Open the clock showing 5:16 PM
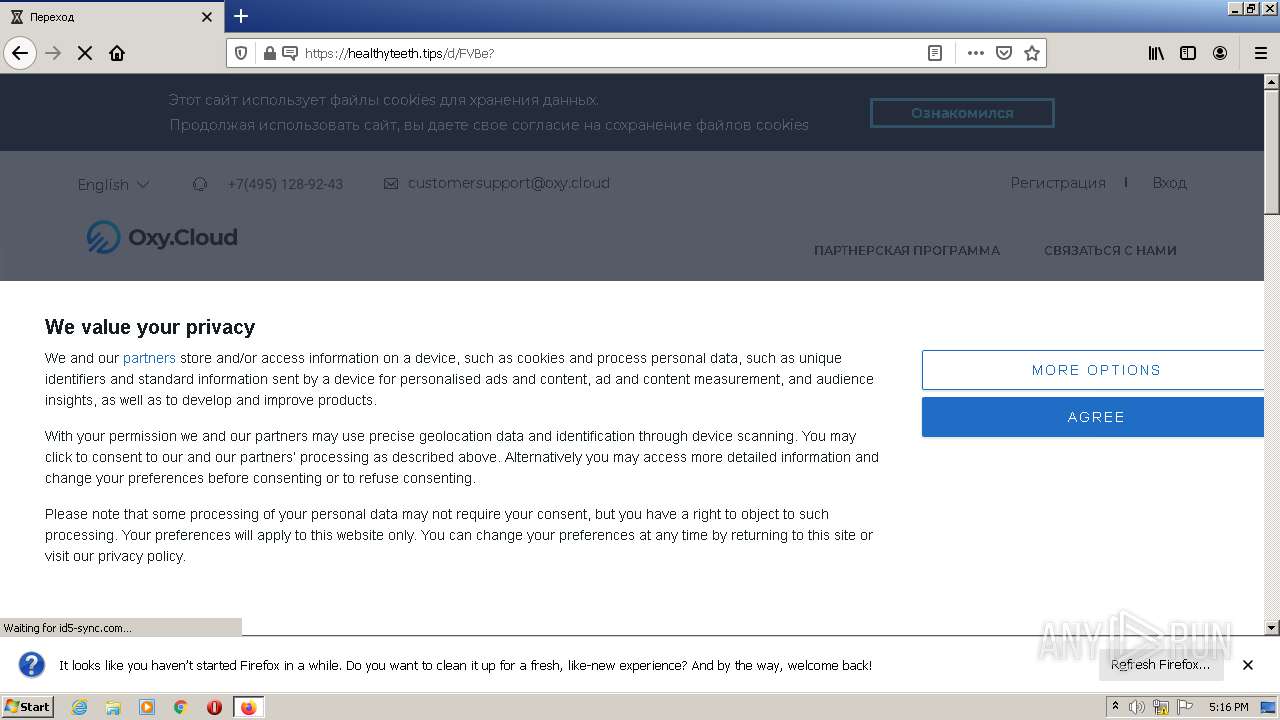This screenshot has height=720, width=1280. tap(1228, 707)
